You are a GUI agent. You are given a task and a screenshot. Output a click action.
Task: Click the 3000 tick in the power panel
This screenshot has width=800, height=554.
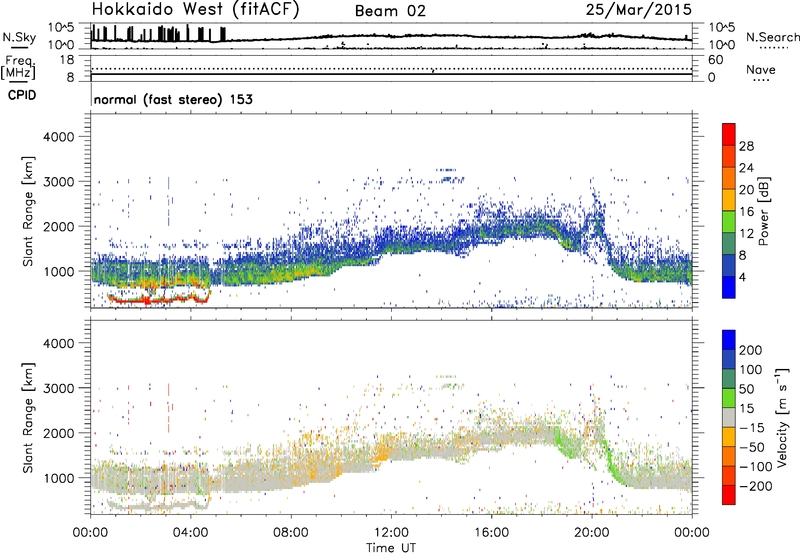59,182
